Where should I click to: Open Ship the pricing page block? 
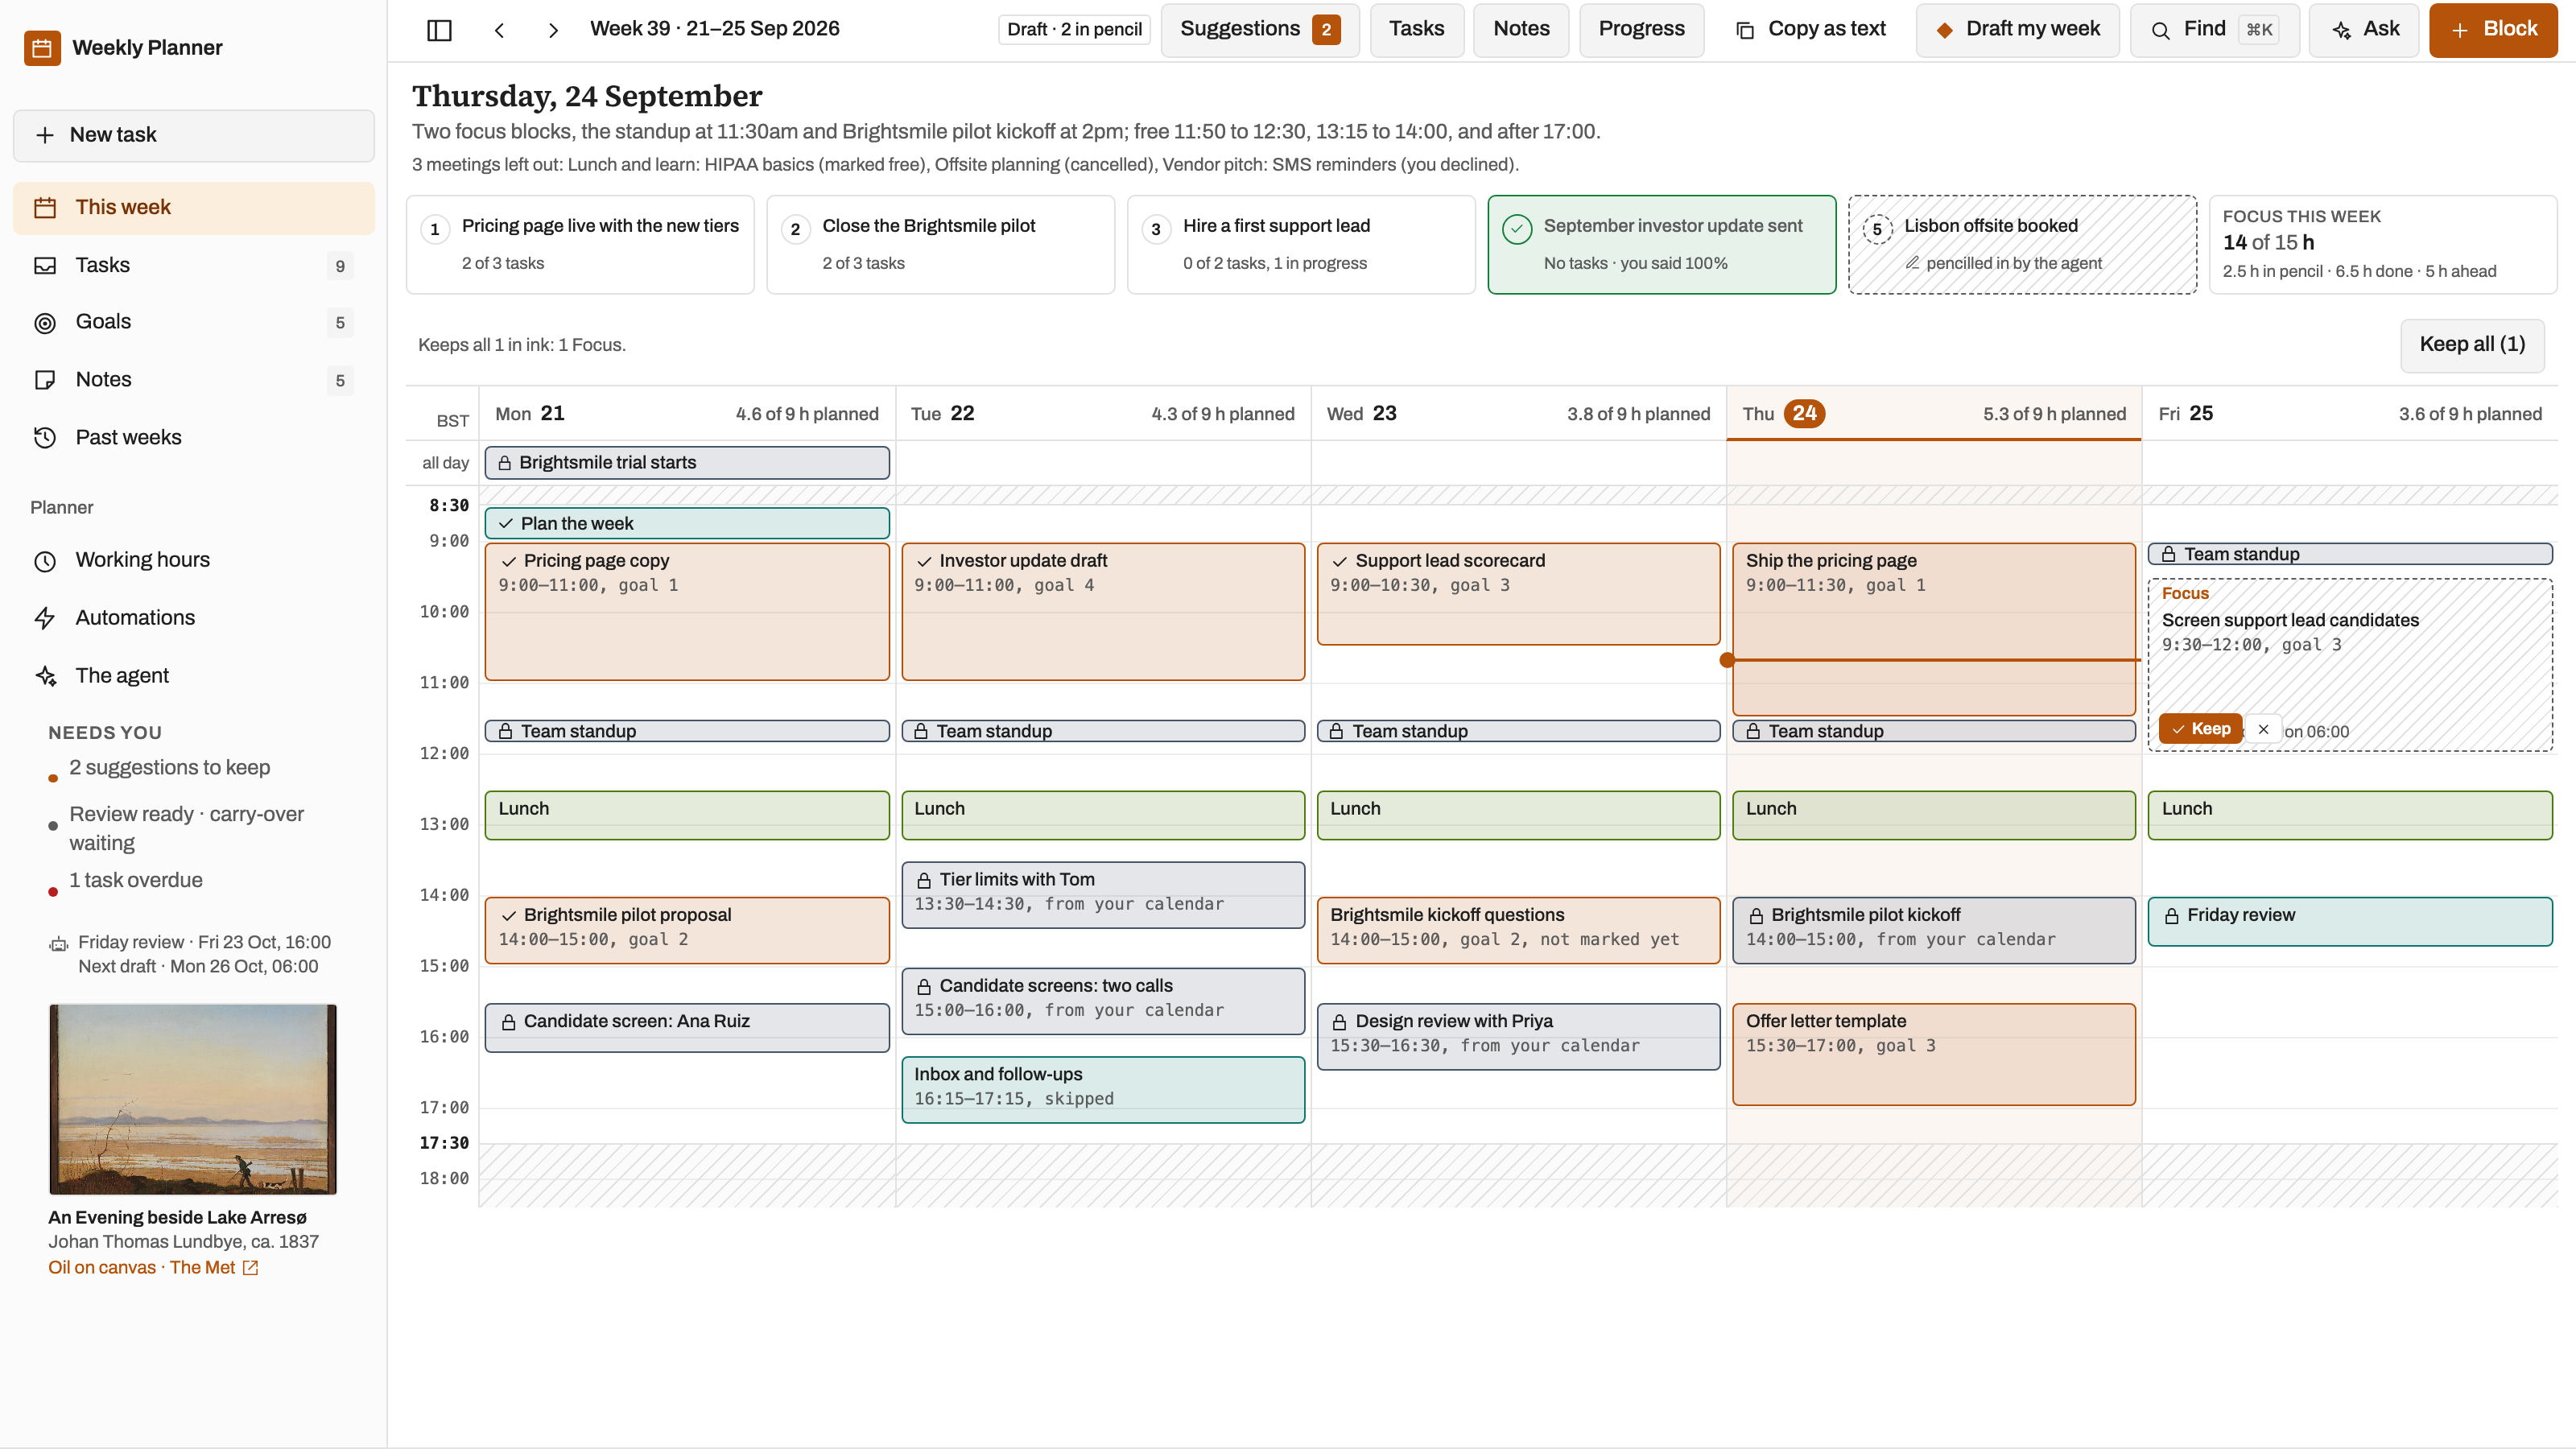[1934, 629]
